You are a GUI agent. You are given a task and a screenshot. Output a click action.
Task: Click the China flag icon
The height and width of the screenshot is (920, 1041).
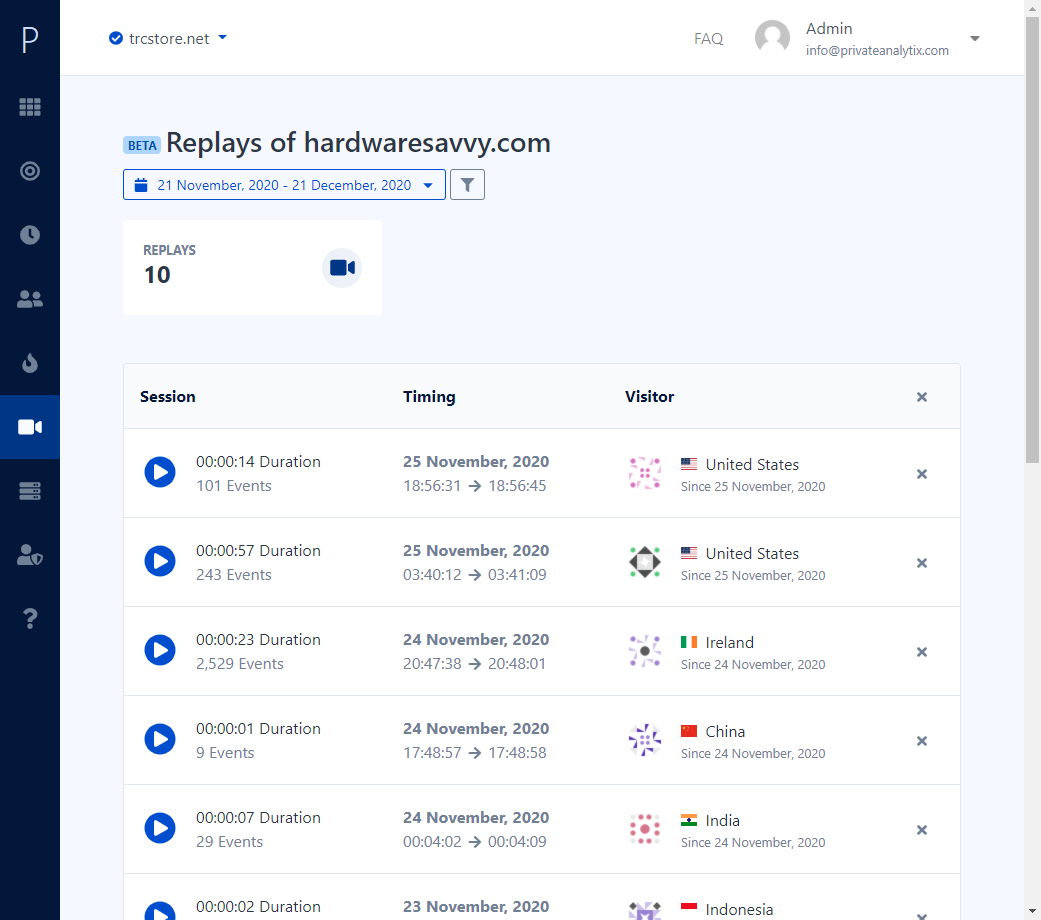(x=689, y=731)
